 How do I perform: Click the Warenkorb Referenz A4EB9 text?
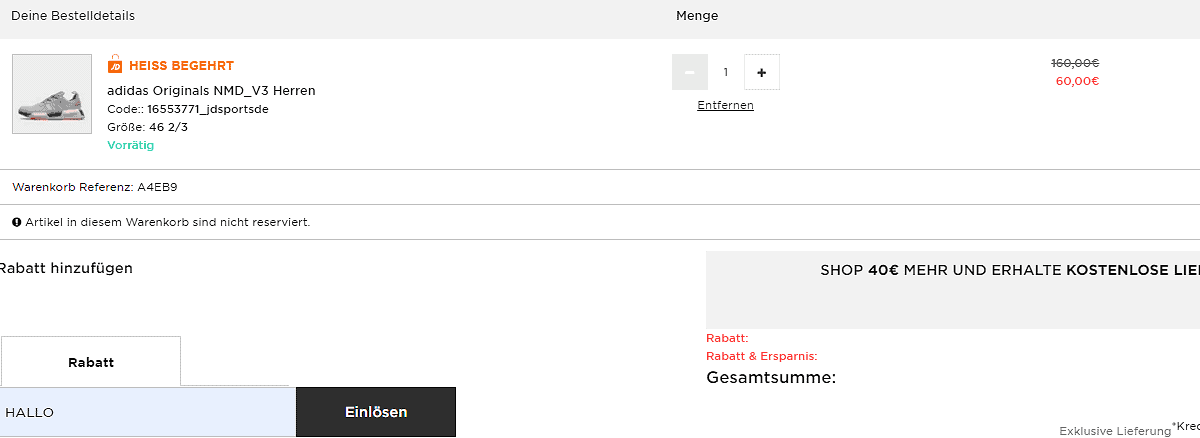pos(95,187)
